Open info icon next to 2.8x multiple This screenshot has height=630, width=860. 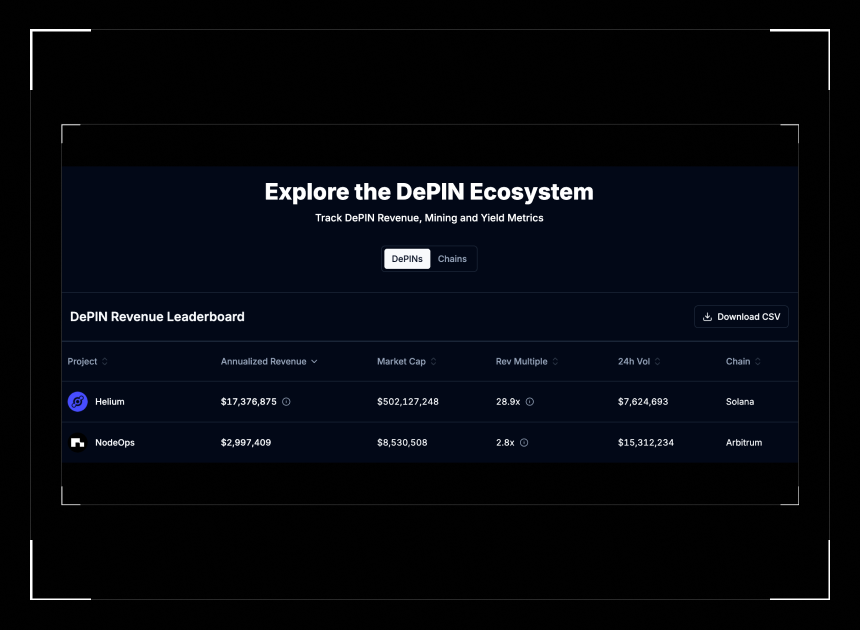(x=524, y=442)
